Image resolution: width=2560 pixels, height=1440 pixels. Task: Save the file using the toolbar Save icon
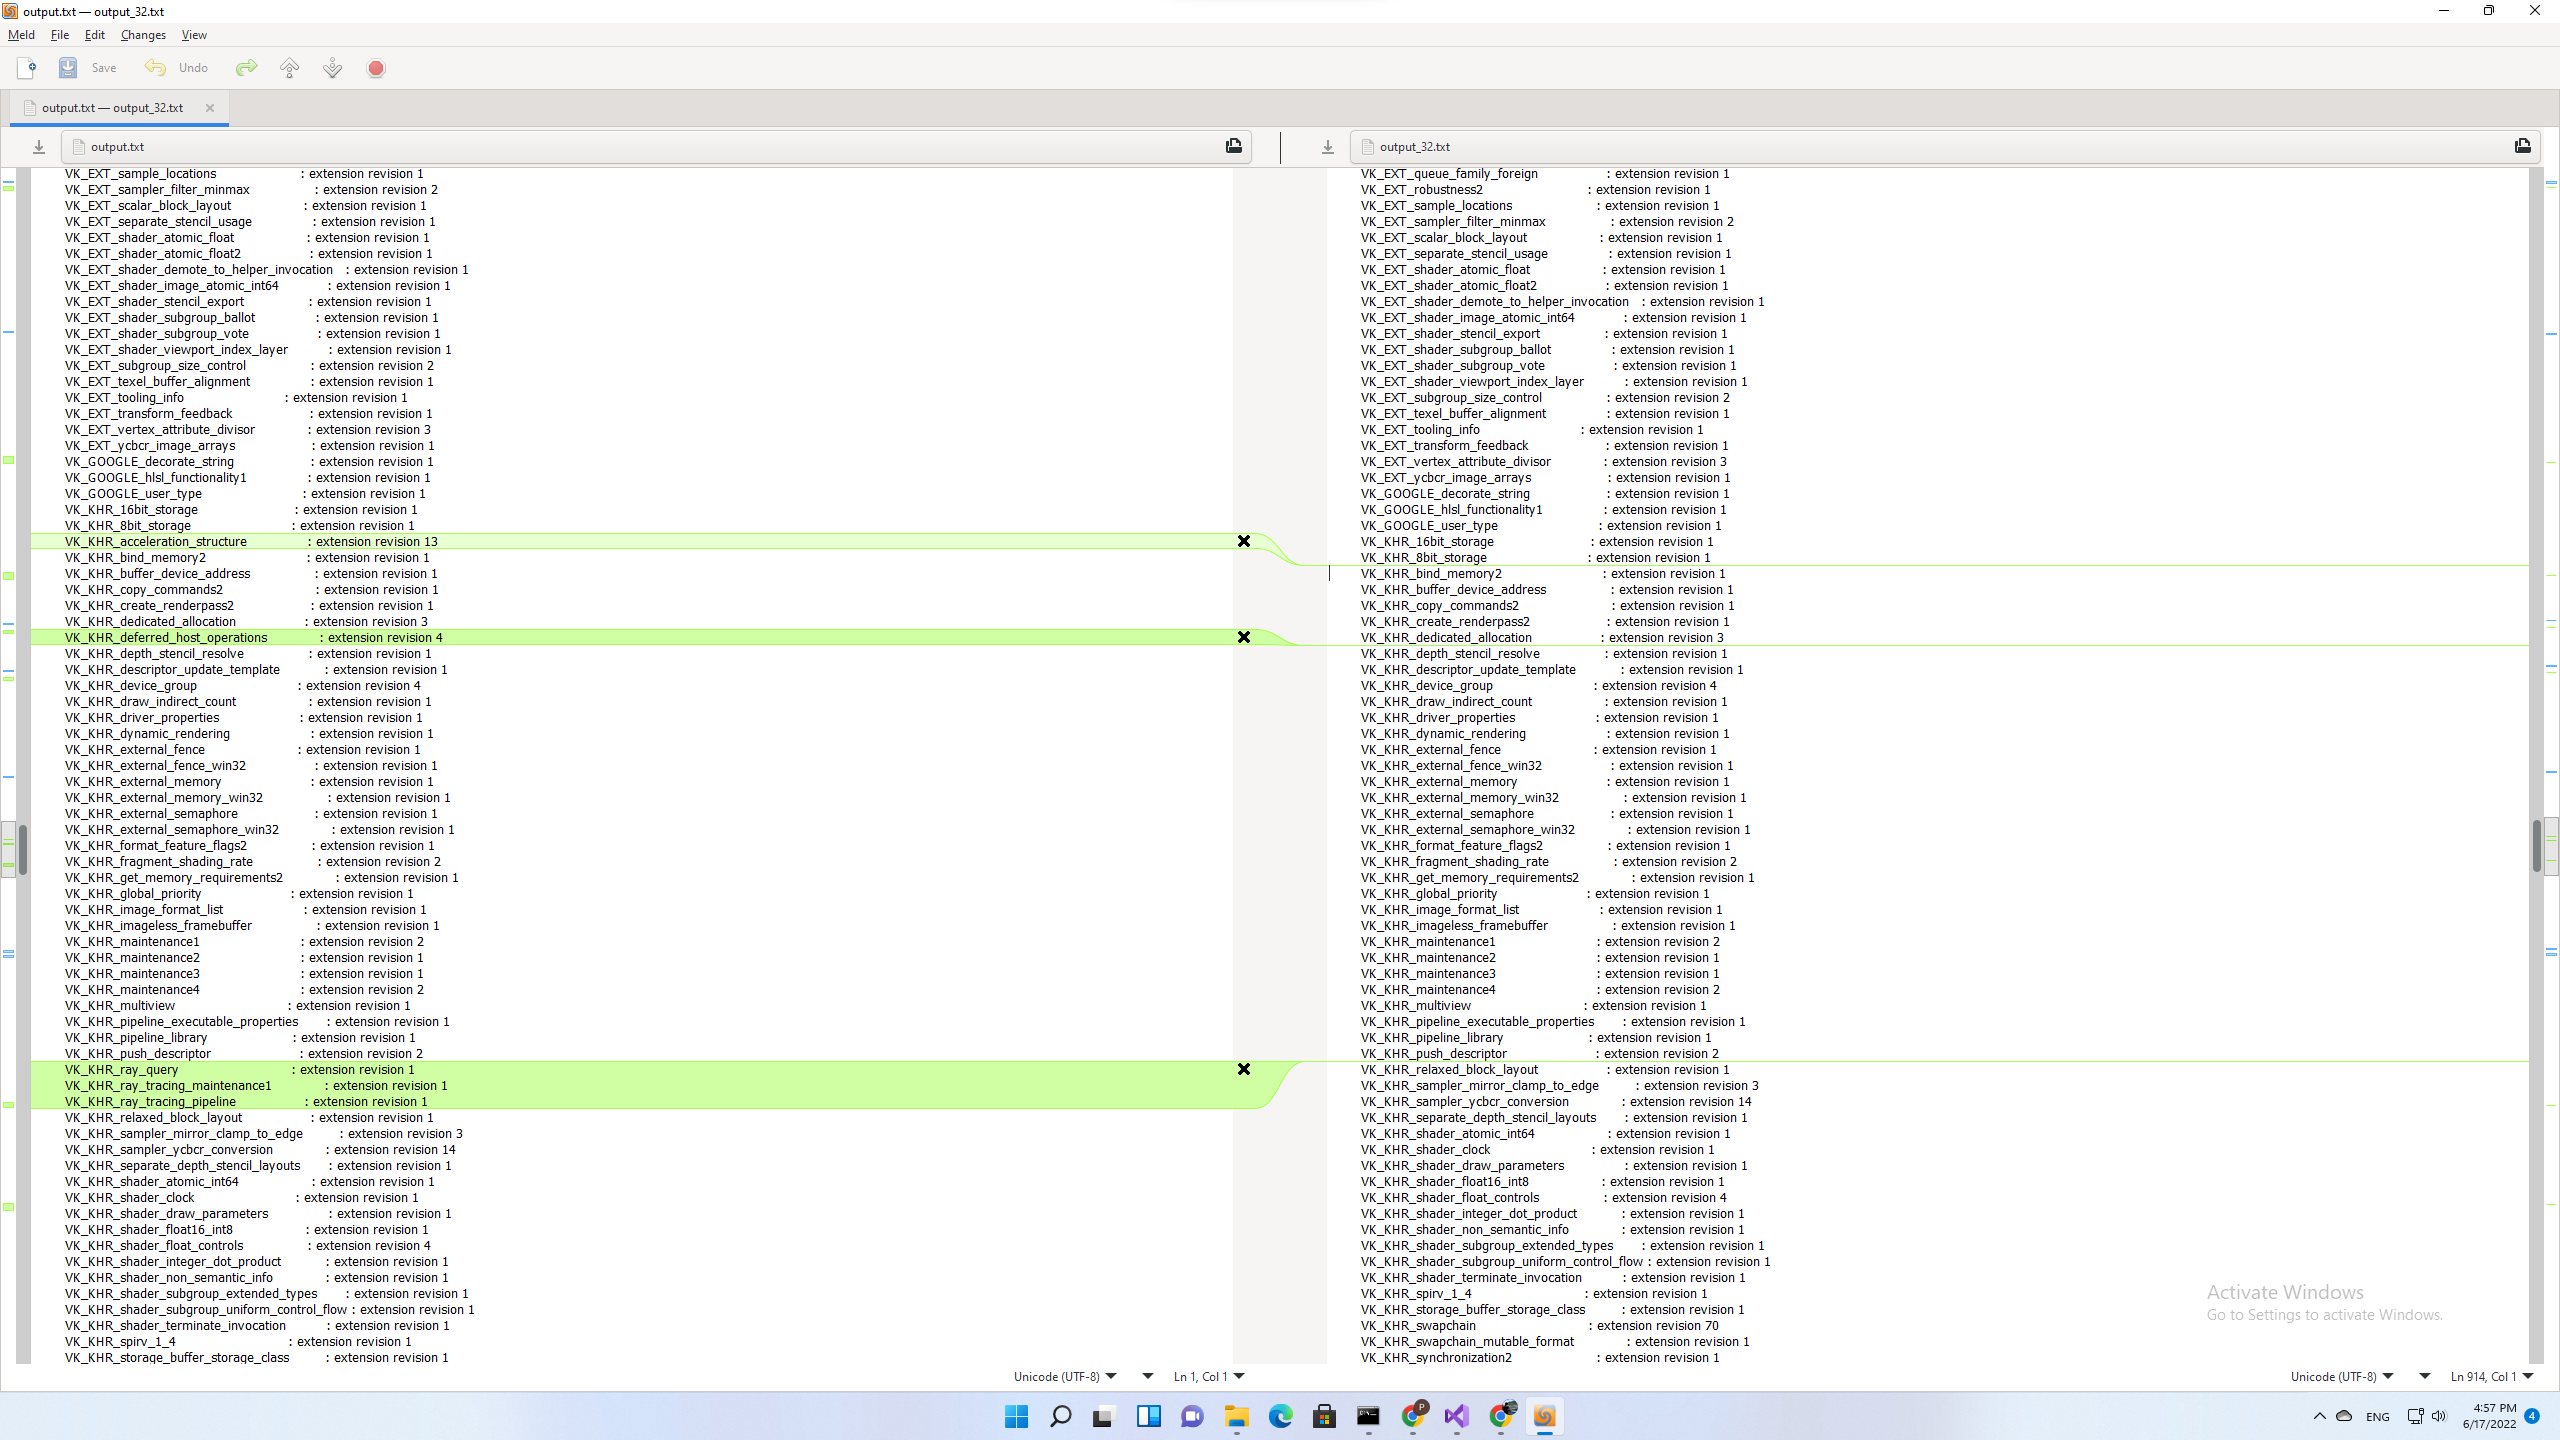pos(68,67)
